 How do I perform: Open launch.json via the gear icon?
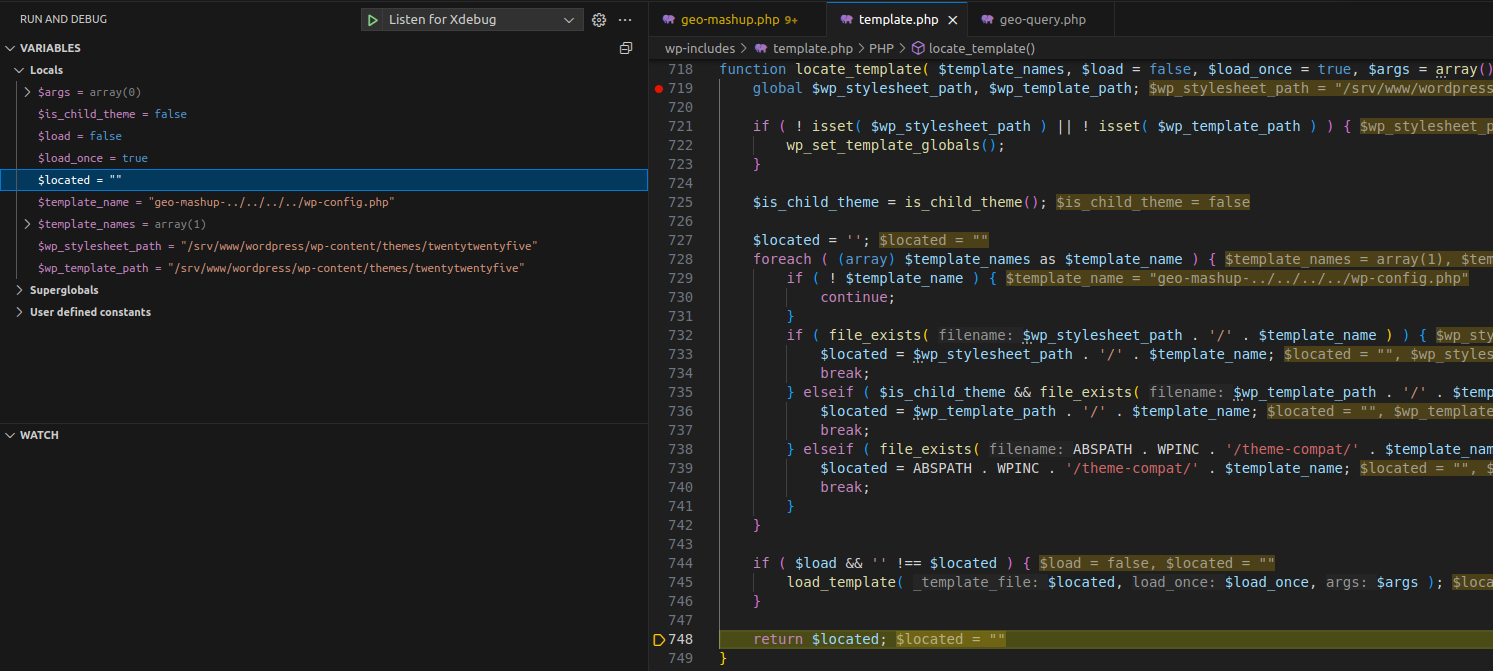tap(599, 20)
